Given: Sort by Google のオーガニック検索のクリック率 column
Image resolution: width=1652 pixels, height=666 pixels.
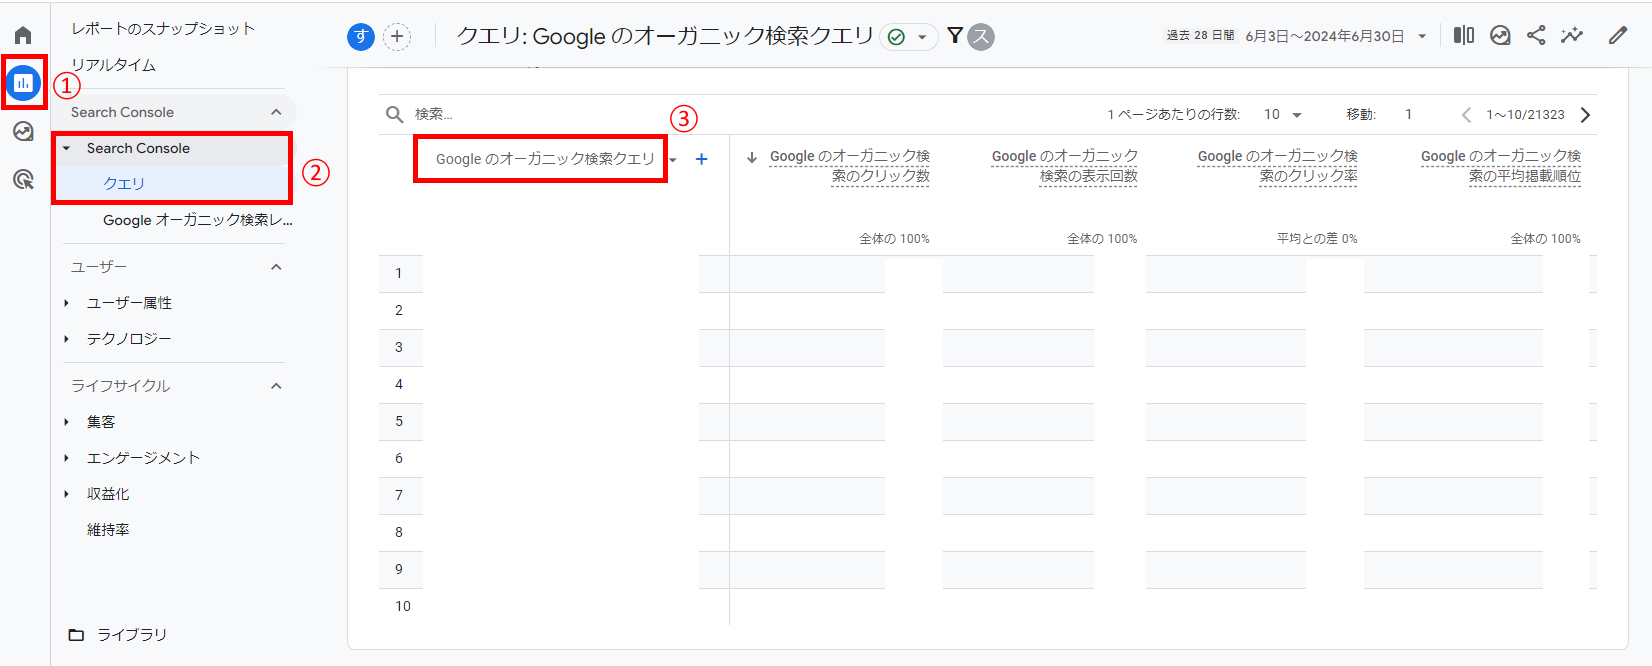Looking at the screenshot, I should [1277, 166].
